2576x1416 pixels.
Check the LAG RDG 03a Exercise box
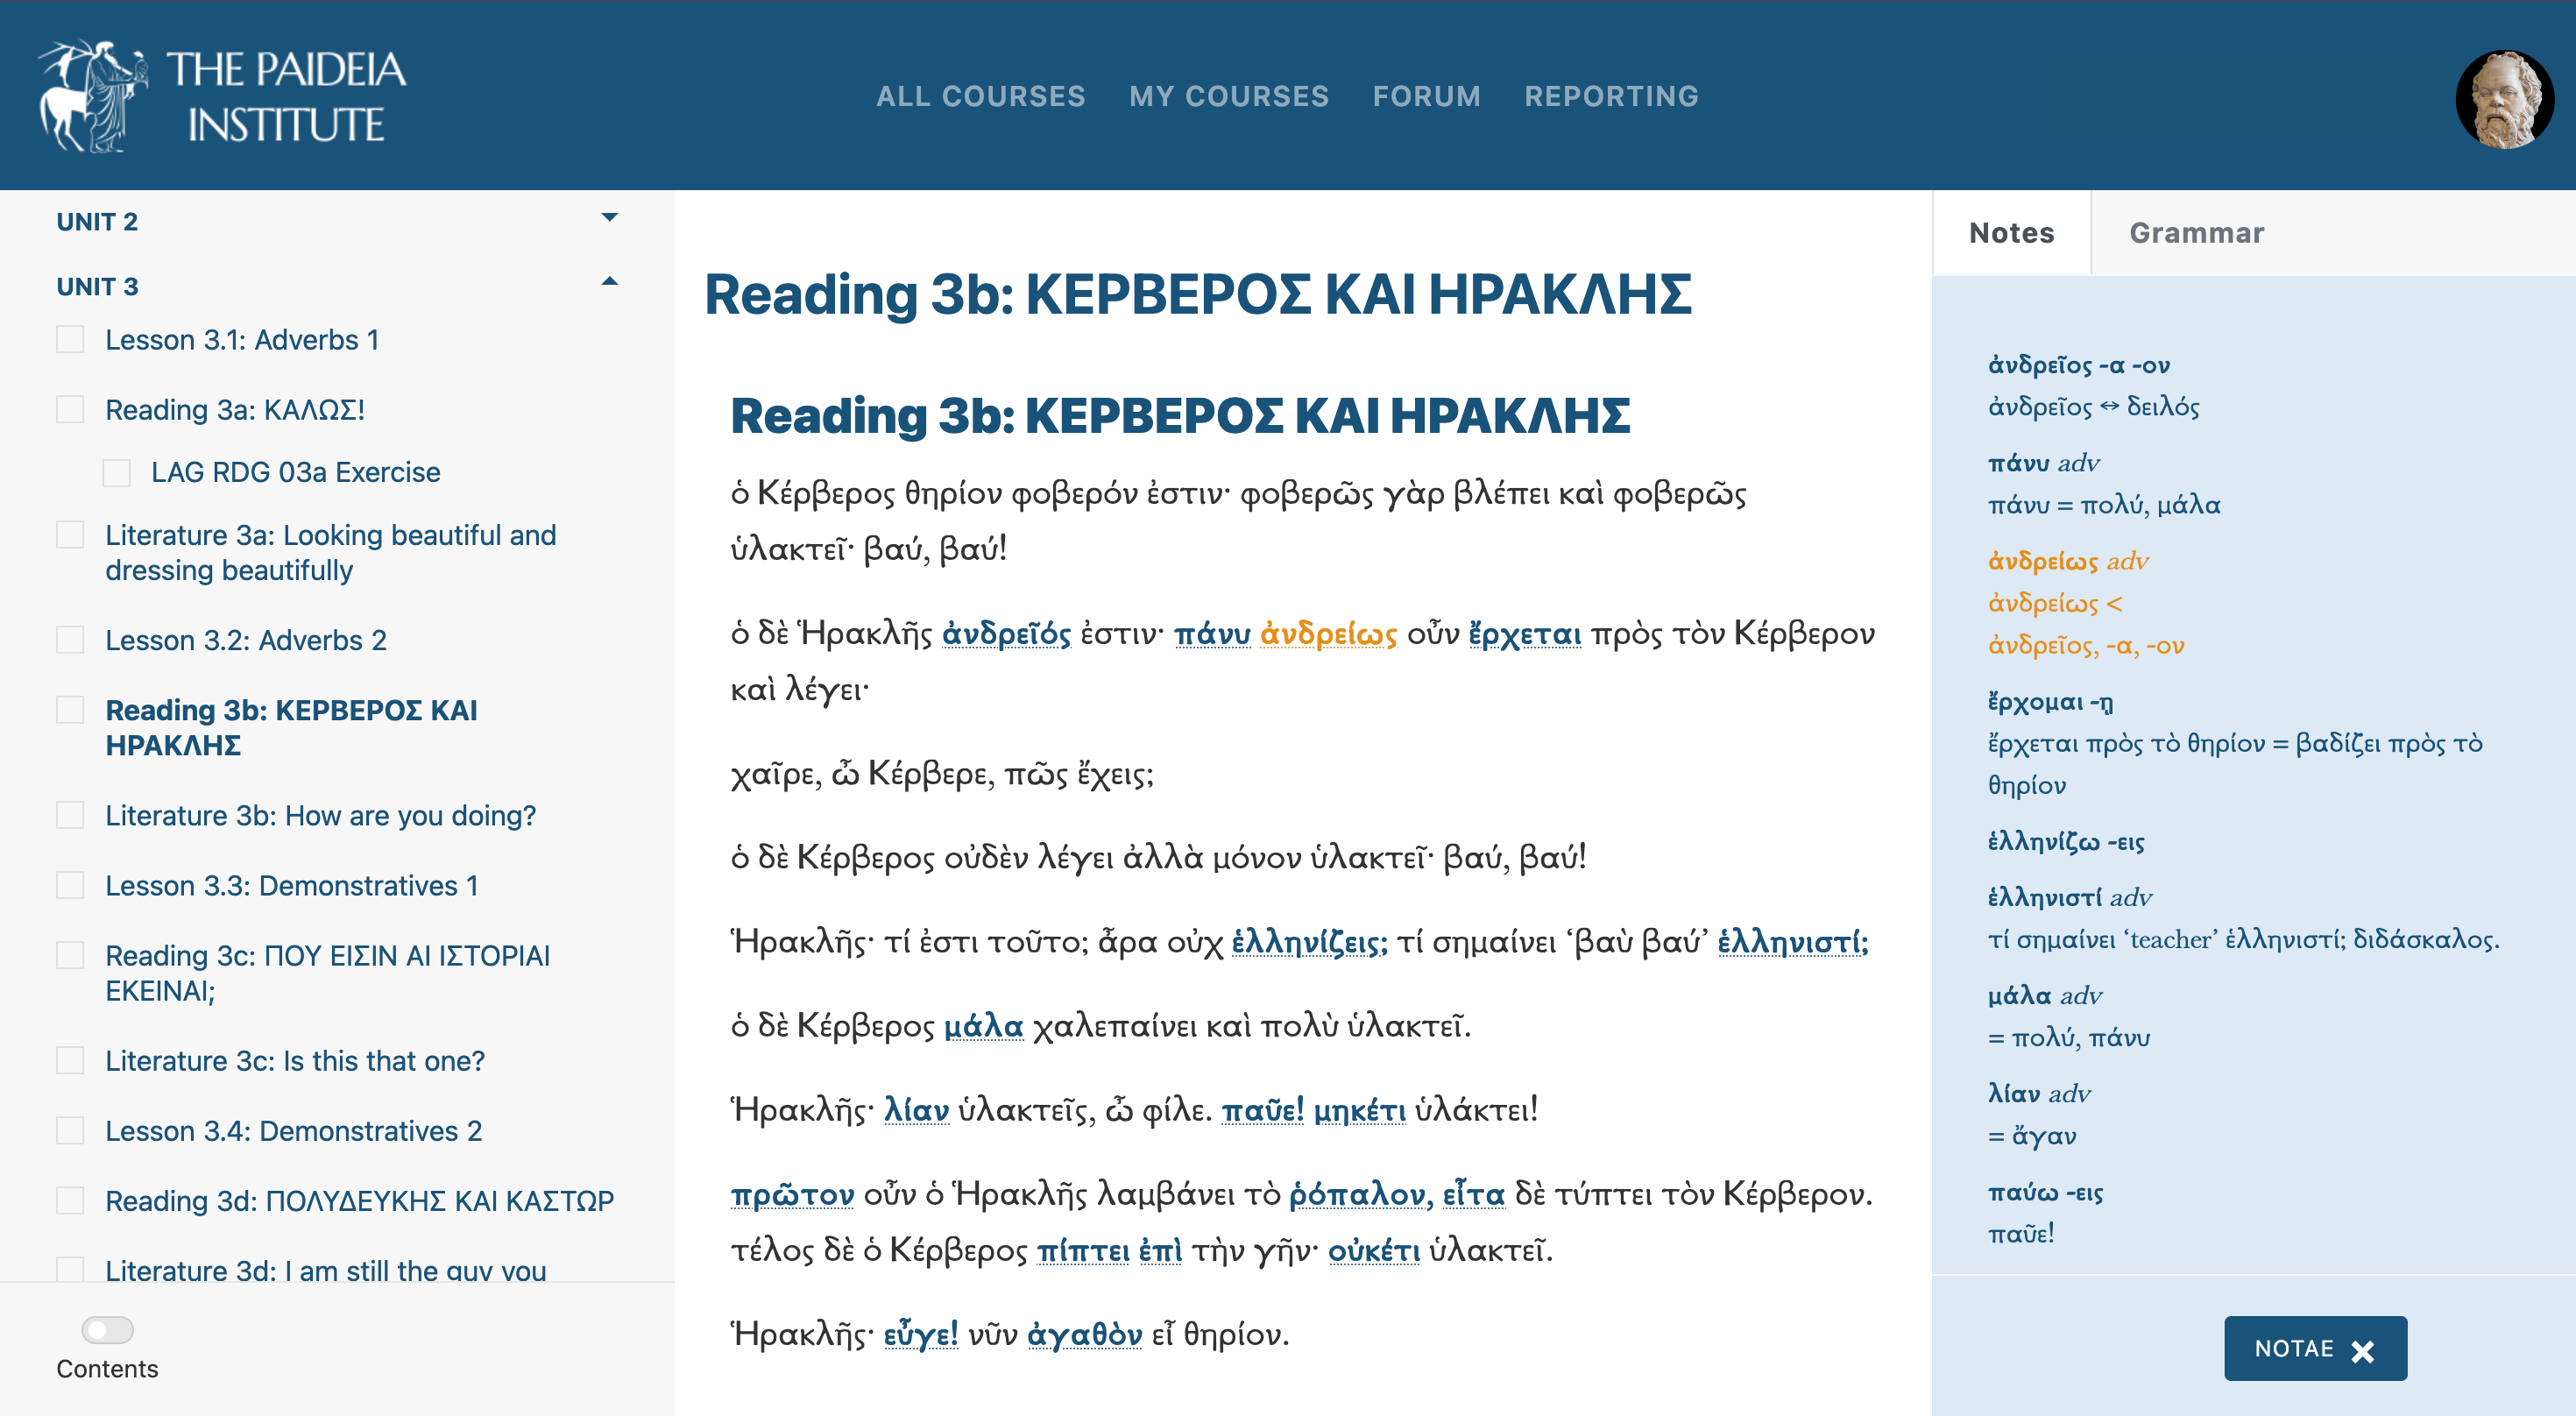pos(117,471)
